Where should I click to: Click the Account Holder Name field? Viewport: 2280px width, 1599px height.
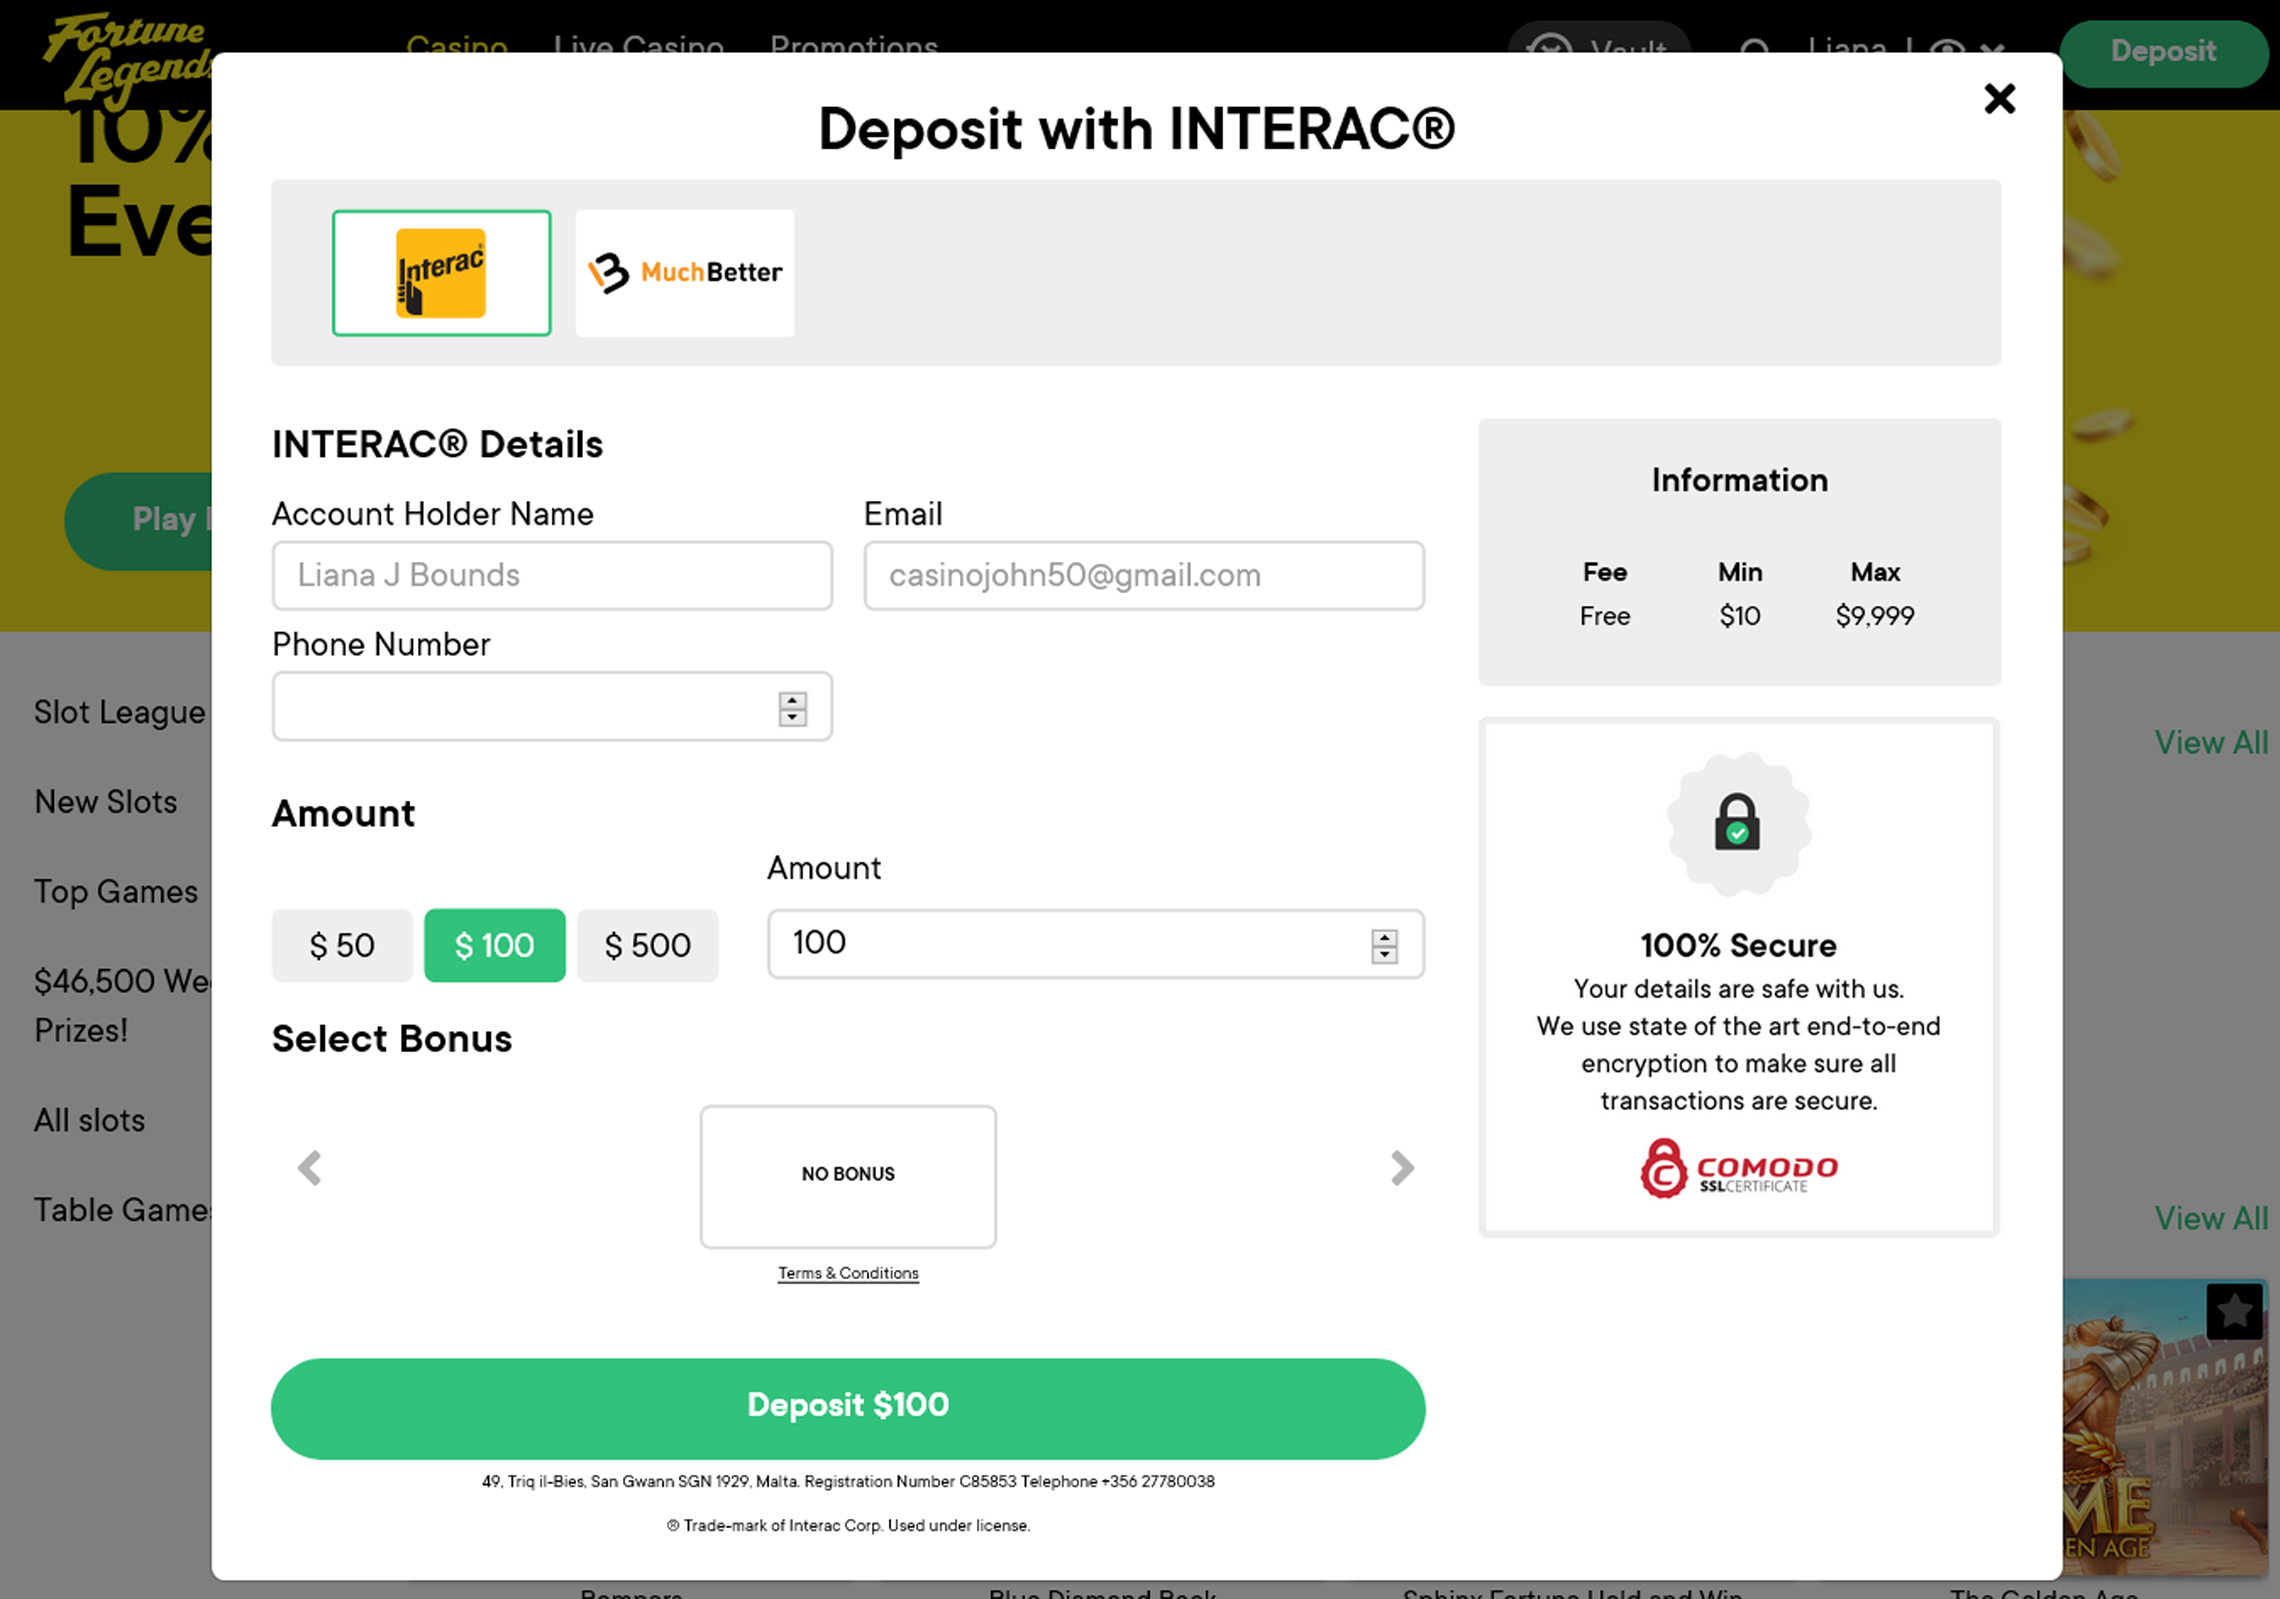[552, 576]
